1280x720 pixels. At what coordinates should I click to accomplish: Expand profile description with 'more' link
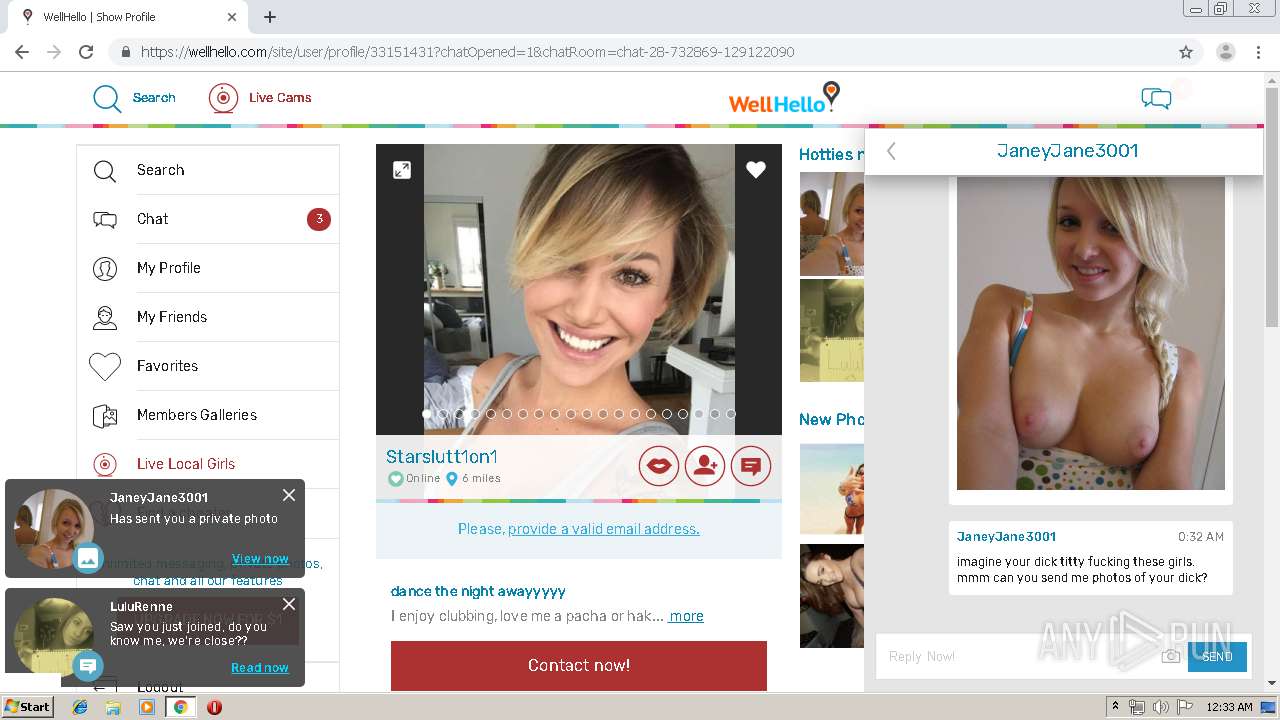point(686,616)
